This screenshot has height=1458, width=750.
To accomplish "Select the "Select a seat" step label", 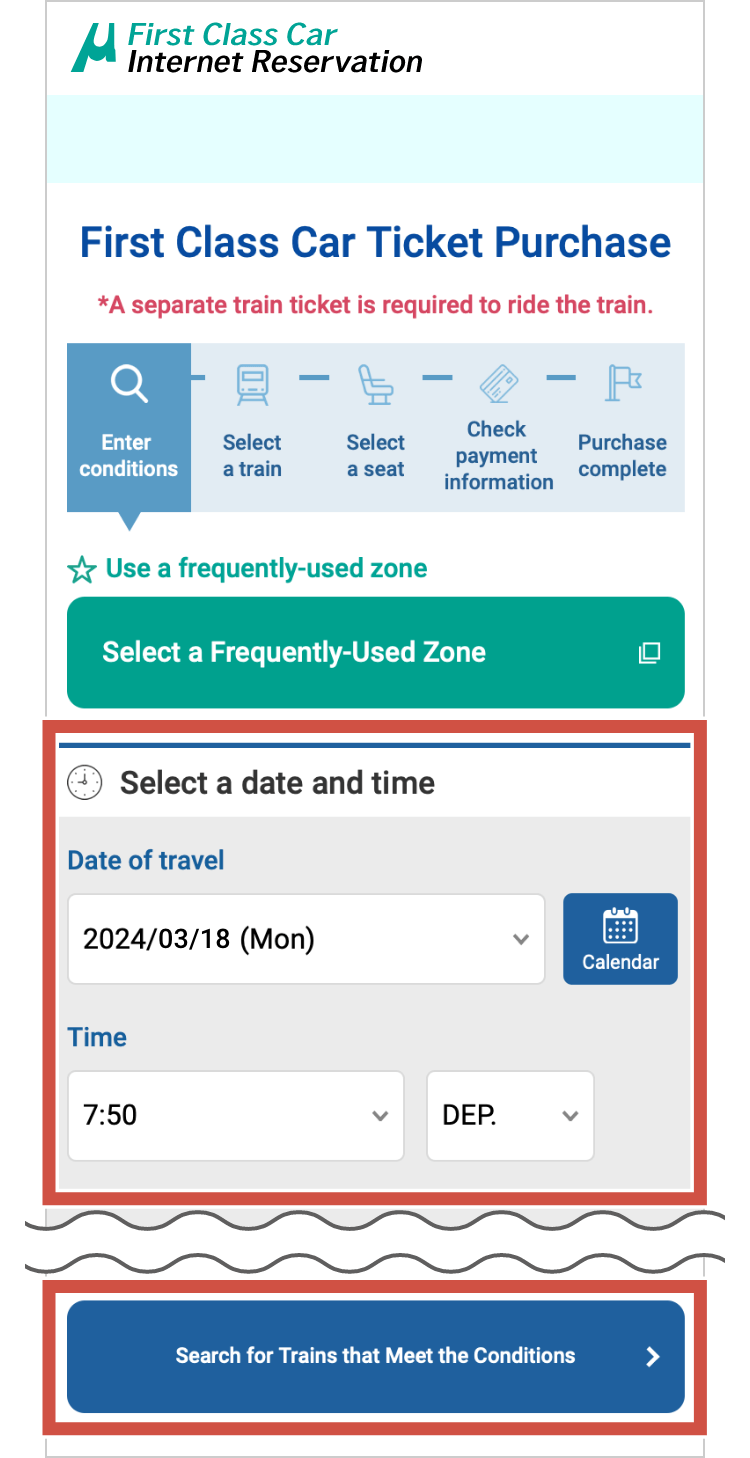I will coord(376,456).
